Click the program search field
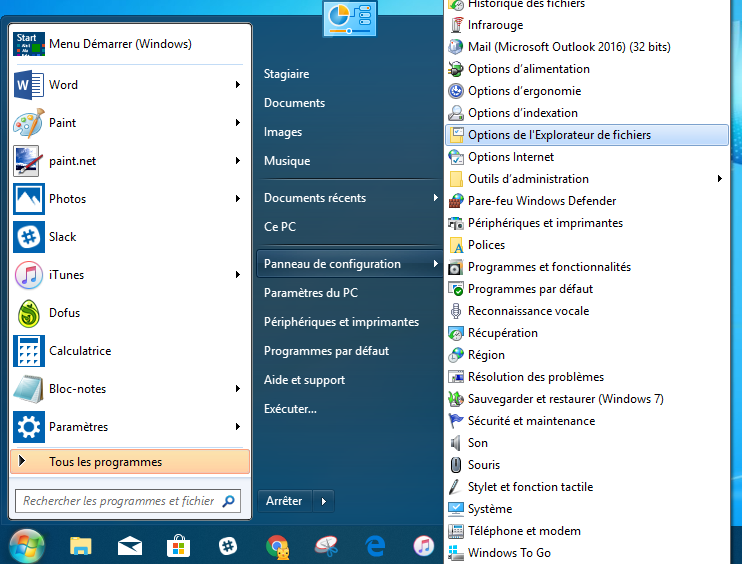This screenshot has height=564, width=742. (x=118, y=501)
